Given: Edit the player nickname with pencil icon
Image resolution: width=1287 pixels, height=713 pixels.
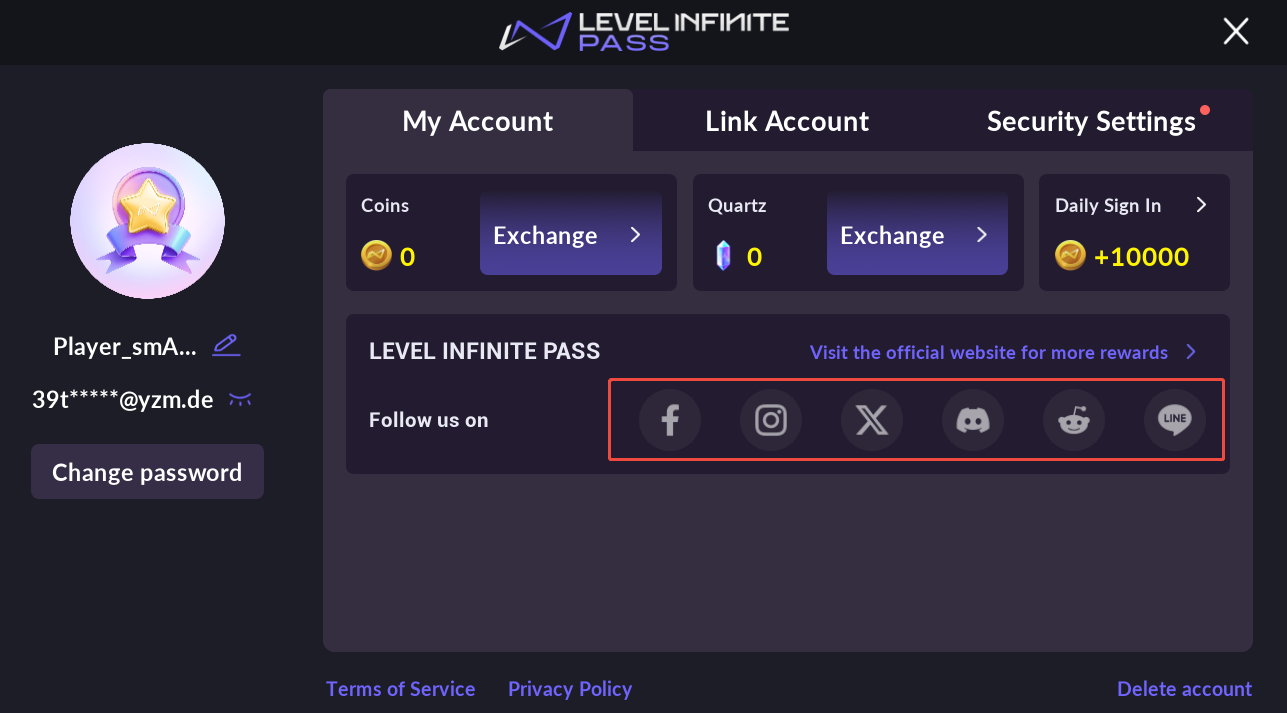Looking at the screenshot, I should coord(226,346).
